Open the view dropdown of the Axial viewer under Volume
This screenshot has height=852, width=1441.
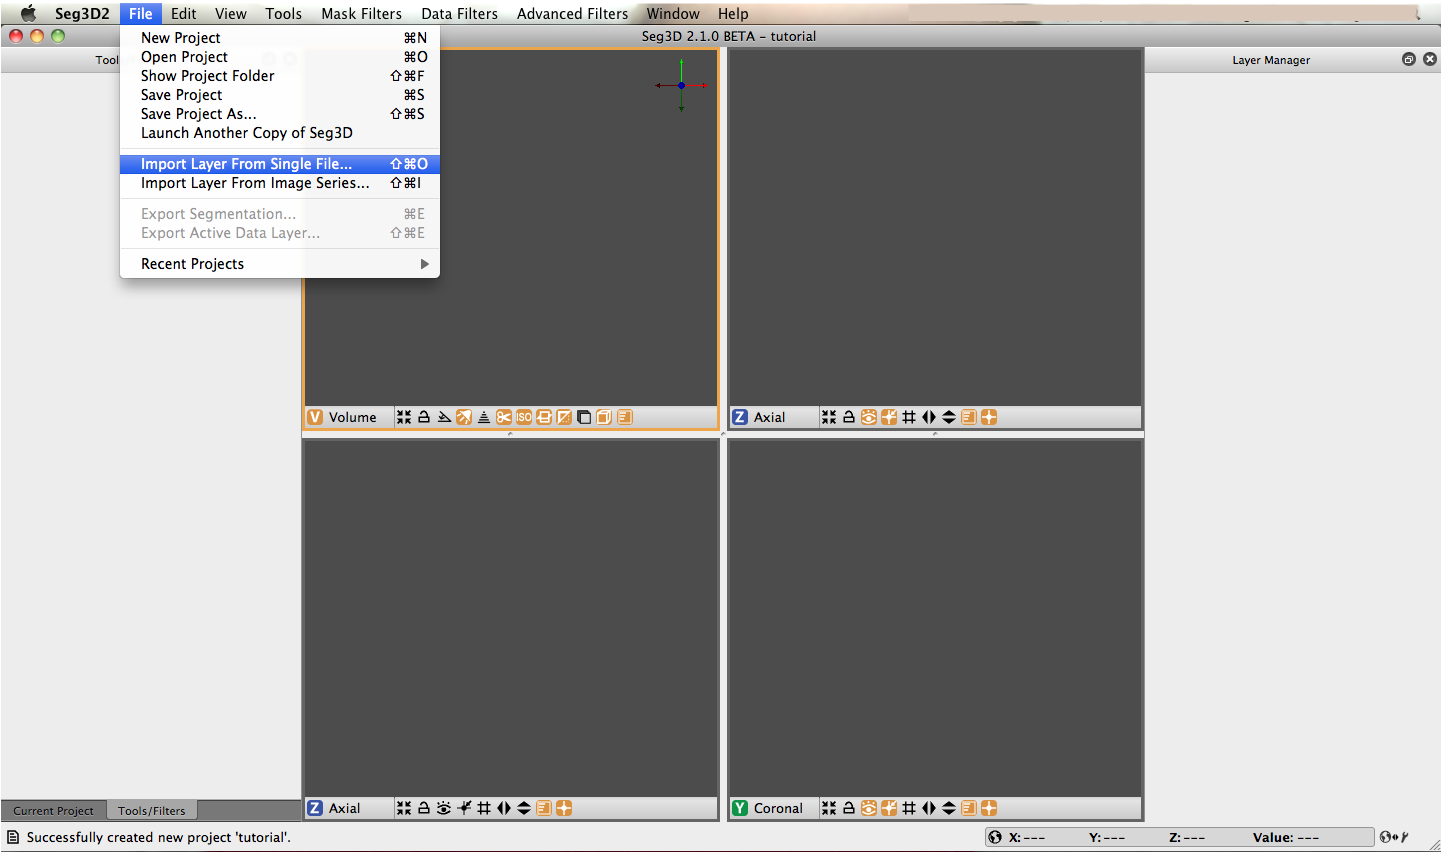pos(347,808)
